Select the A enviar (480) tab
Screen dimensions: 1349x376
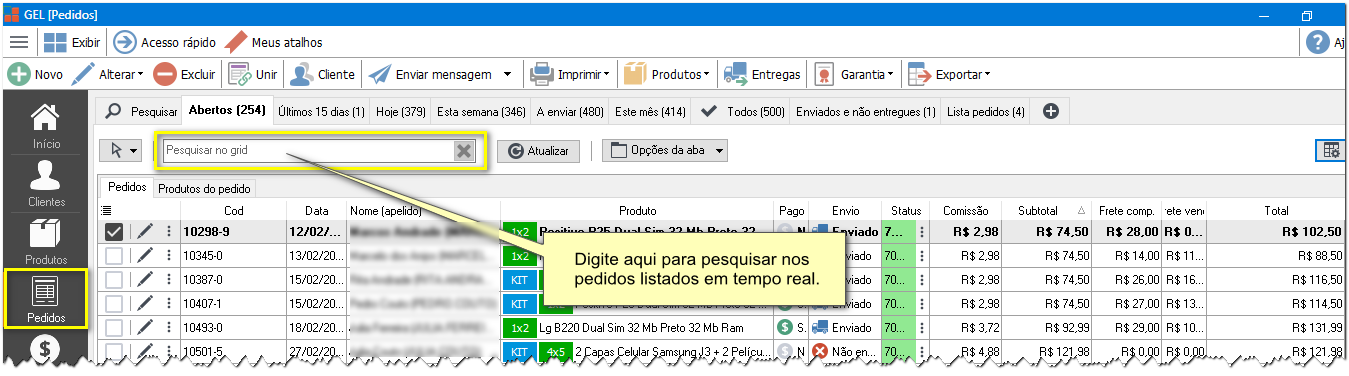point(570,112)
